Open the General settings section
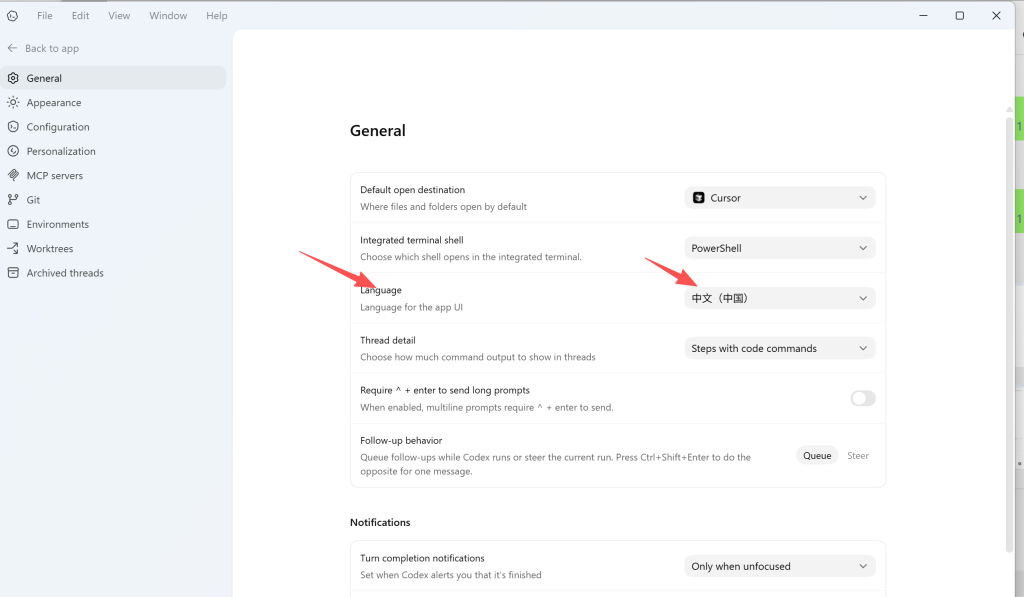The image size is (1024, 597). (44, 77)
